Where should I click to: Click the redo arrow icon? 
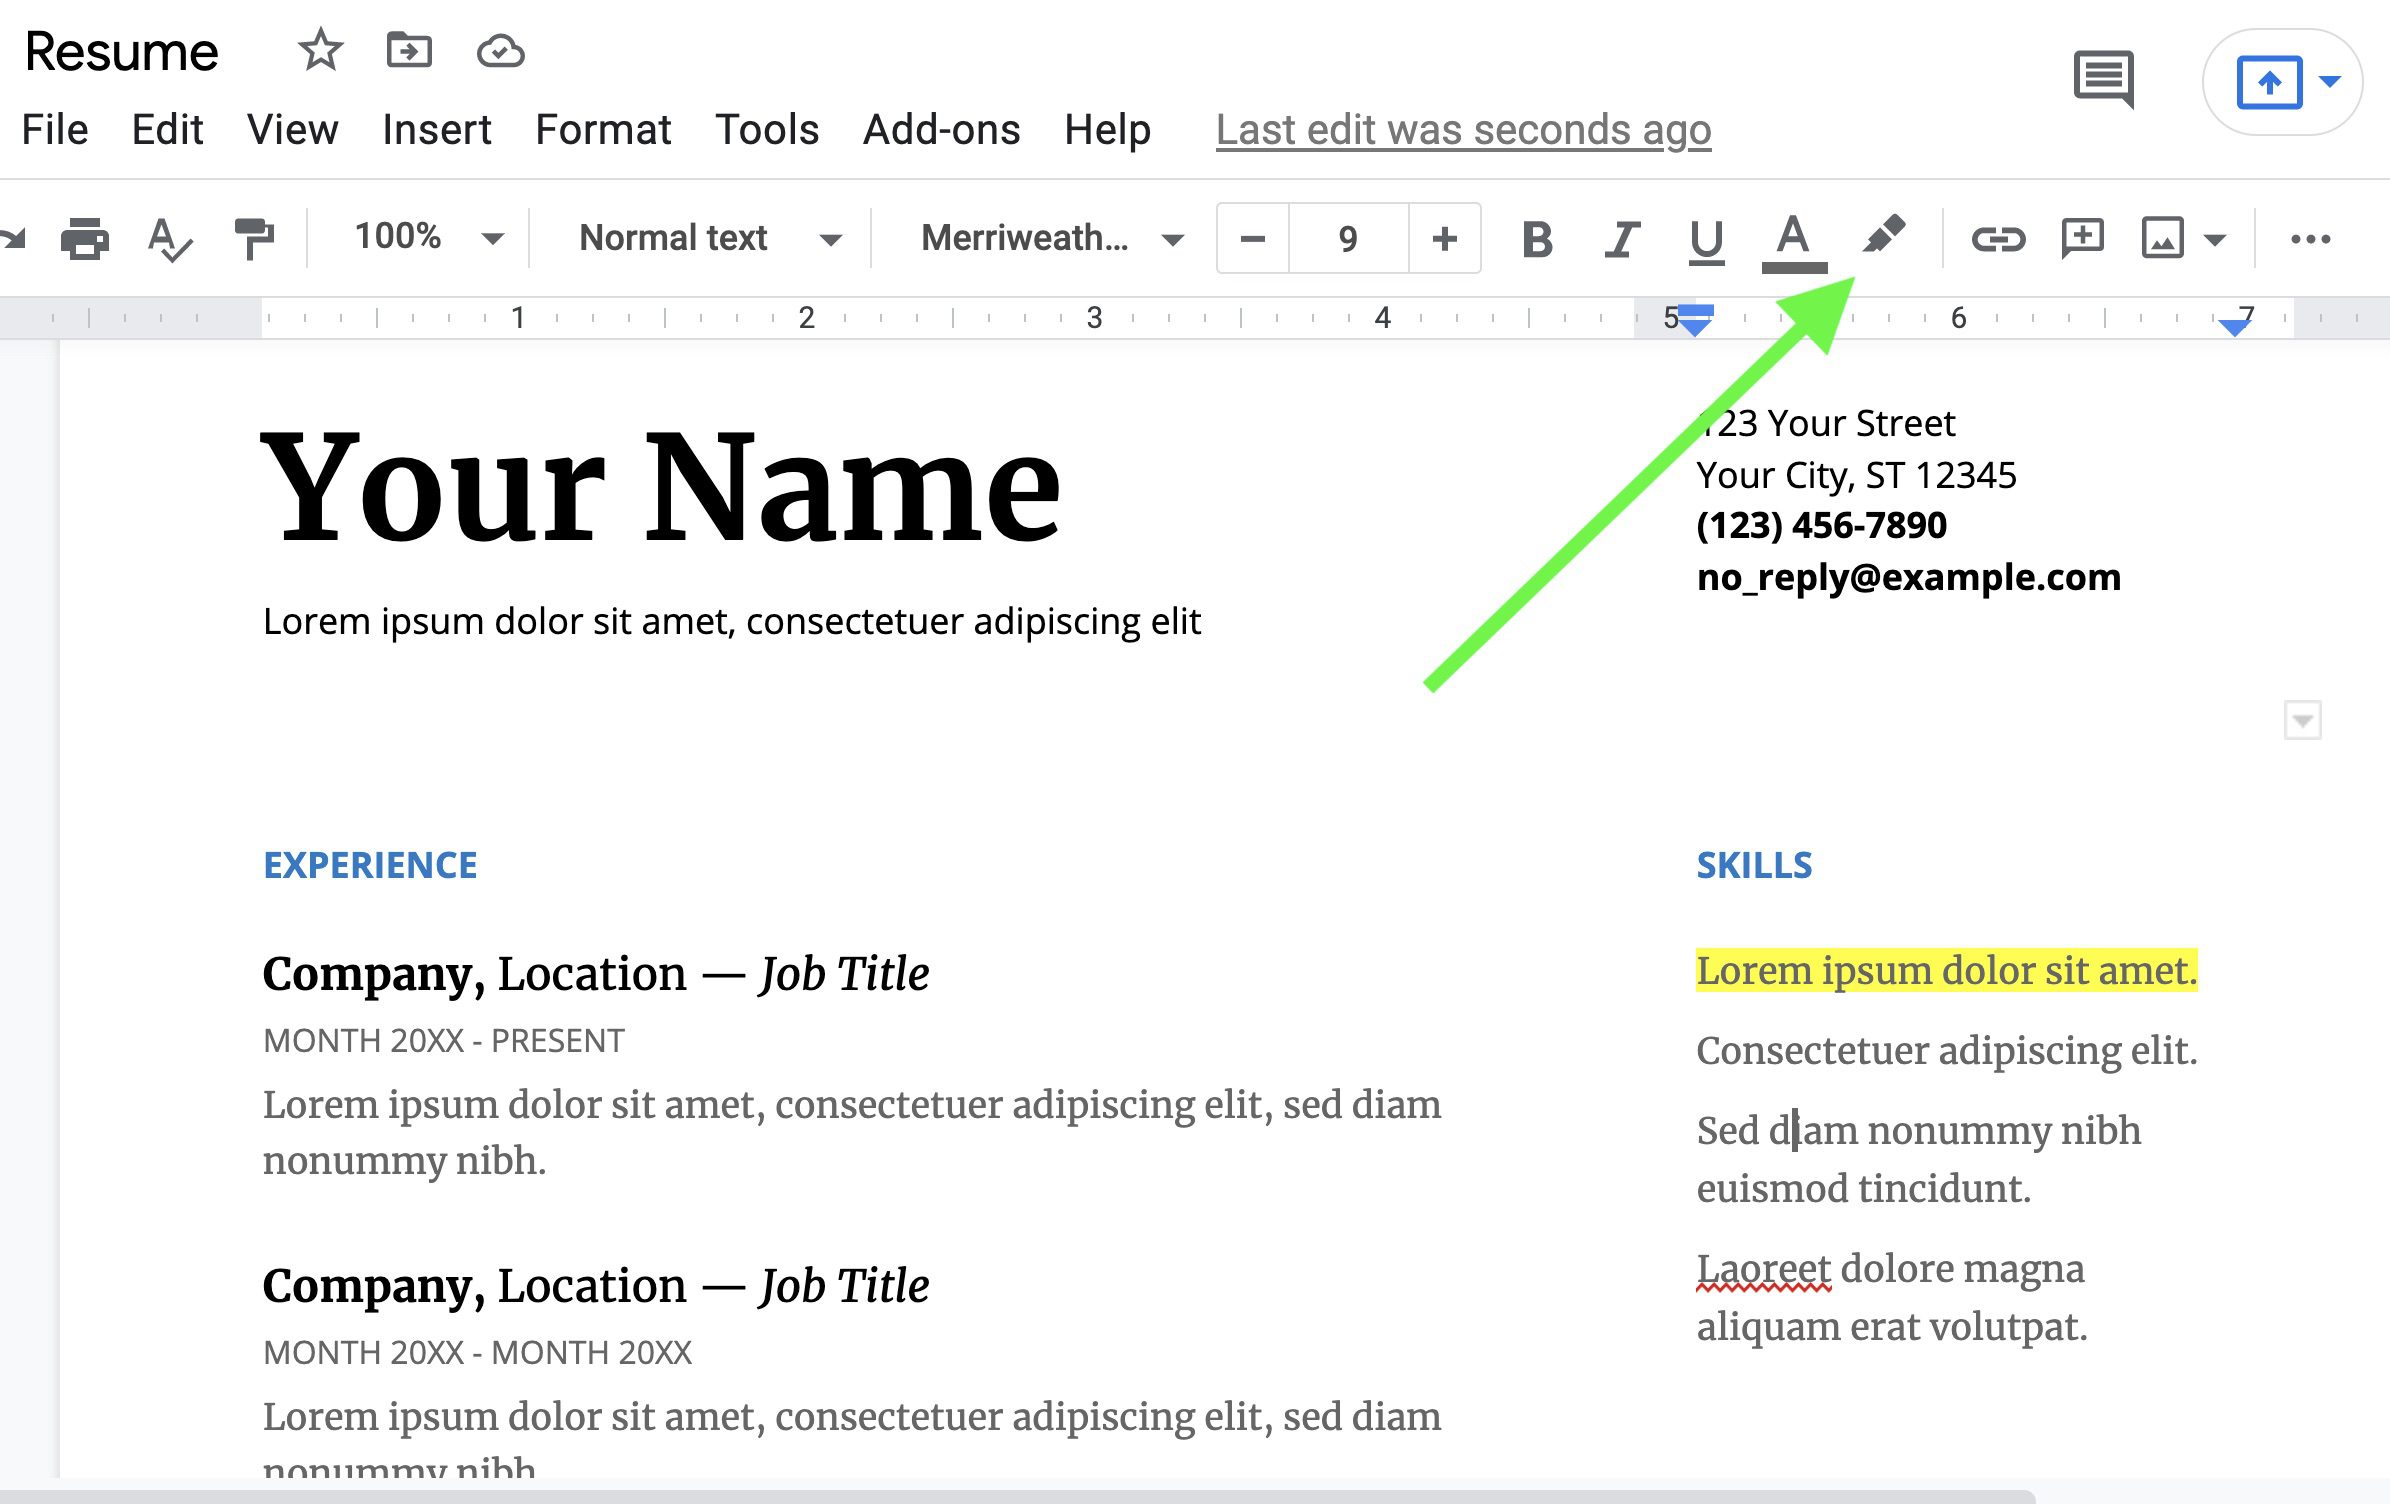12,238
